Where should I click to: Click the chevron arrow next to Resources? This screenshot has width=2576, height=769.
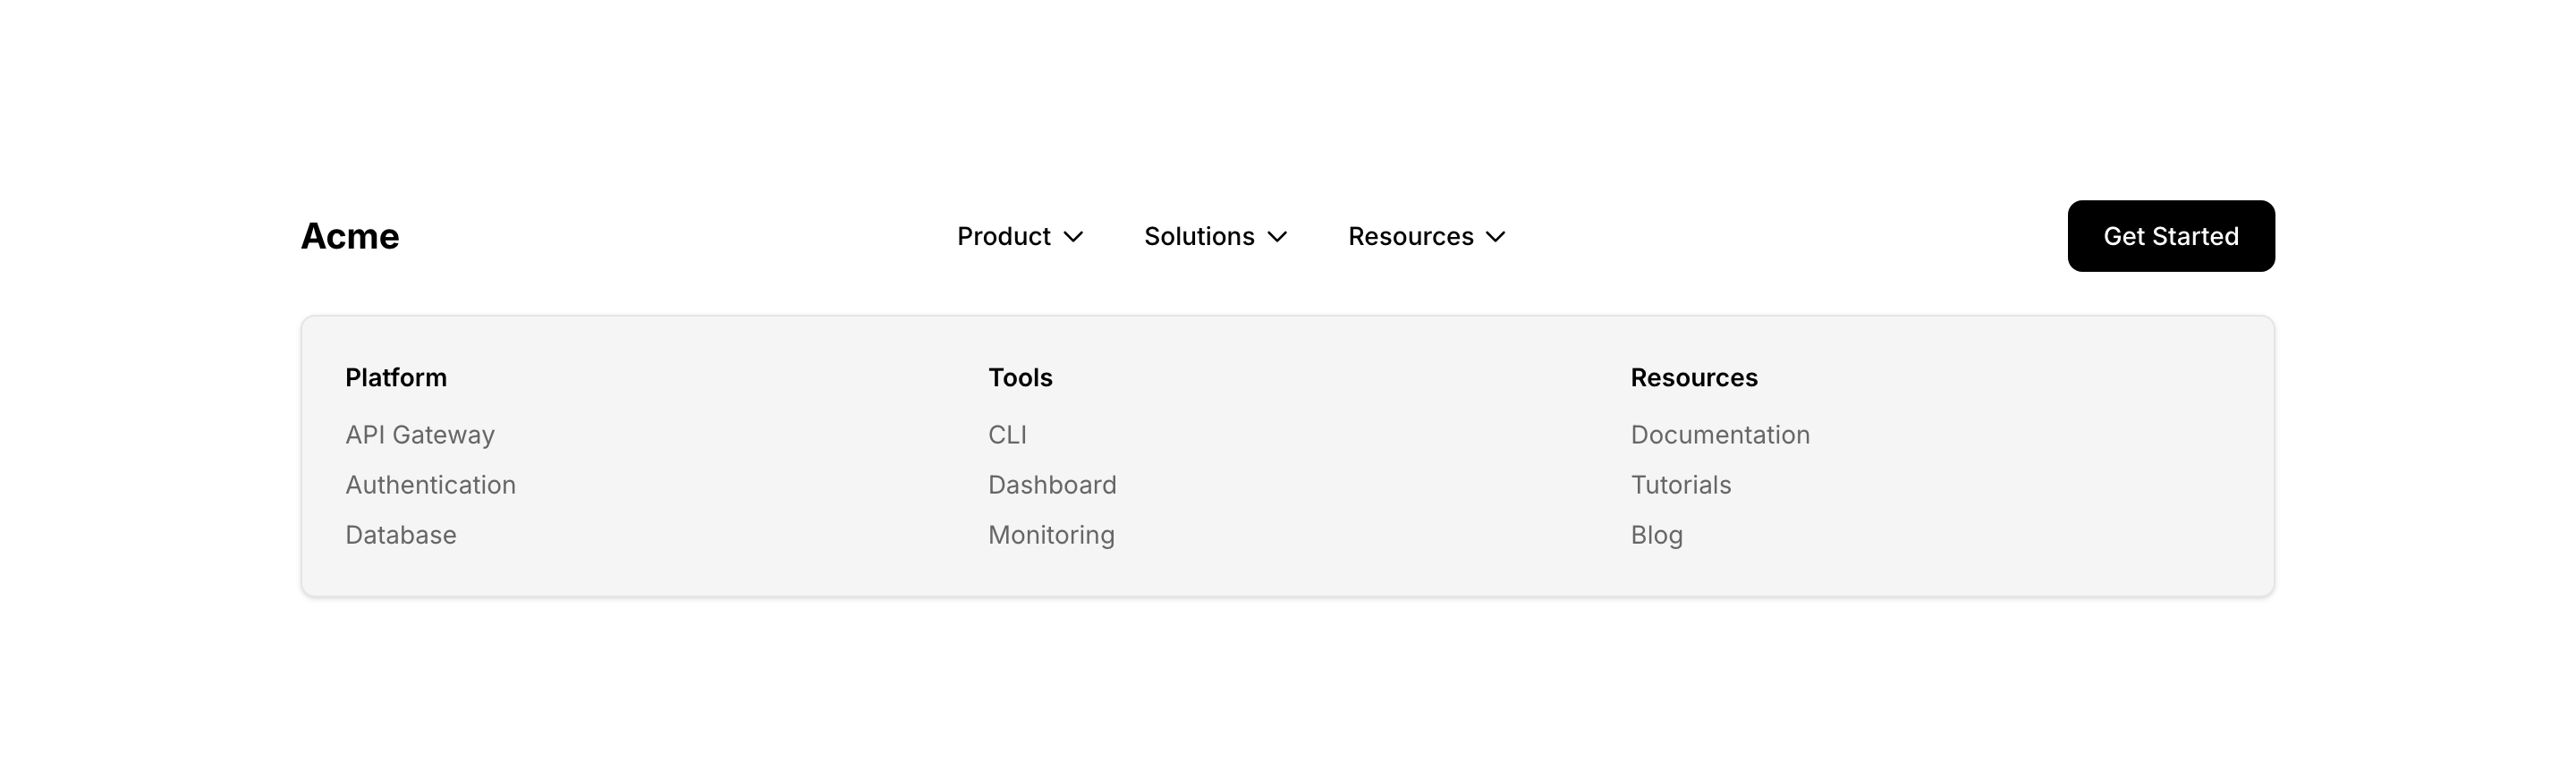coord(1495,237)
